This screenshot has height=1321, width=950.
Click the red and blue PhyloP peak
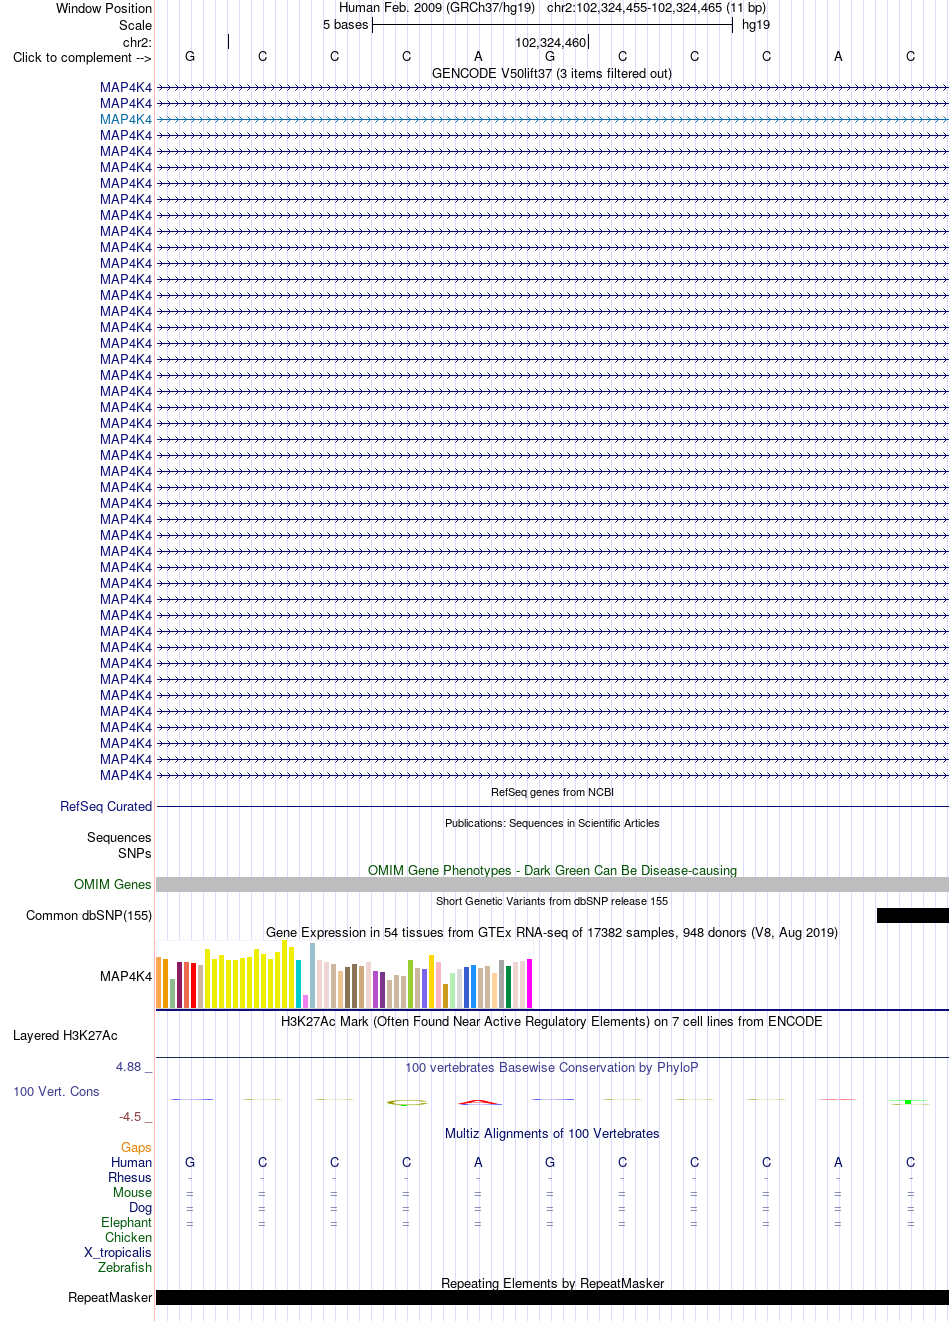click(x=480, y=1102)
